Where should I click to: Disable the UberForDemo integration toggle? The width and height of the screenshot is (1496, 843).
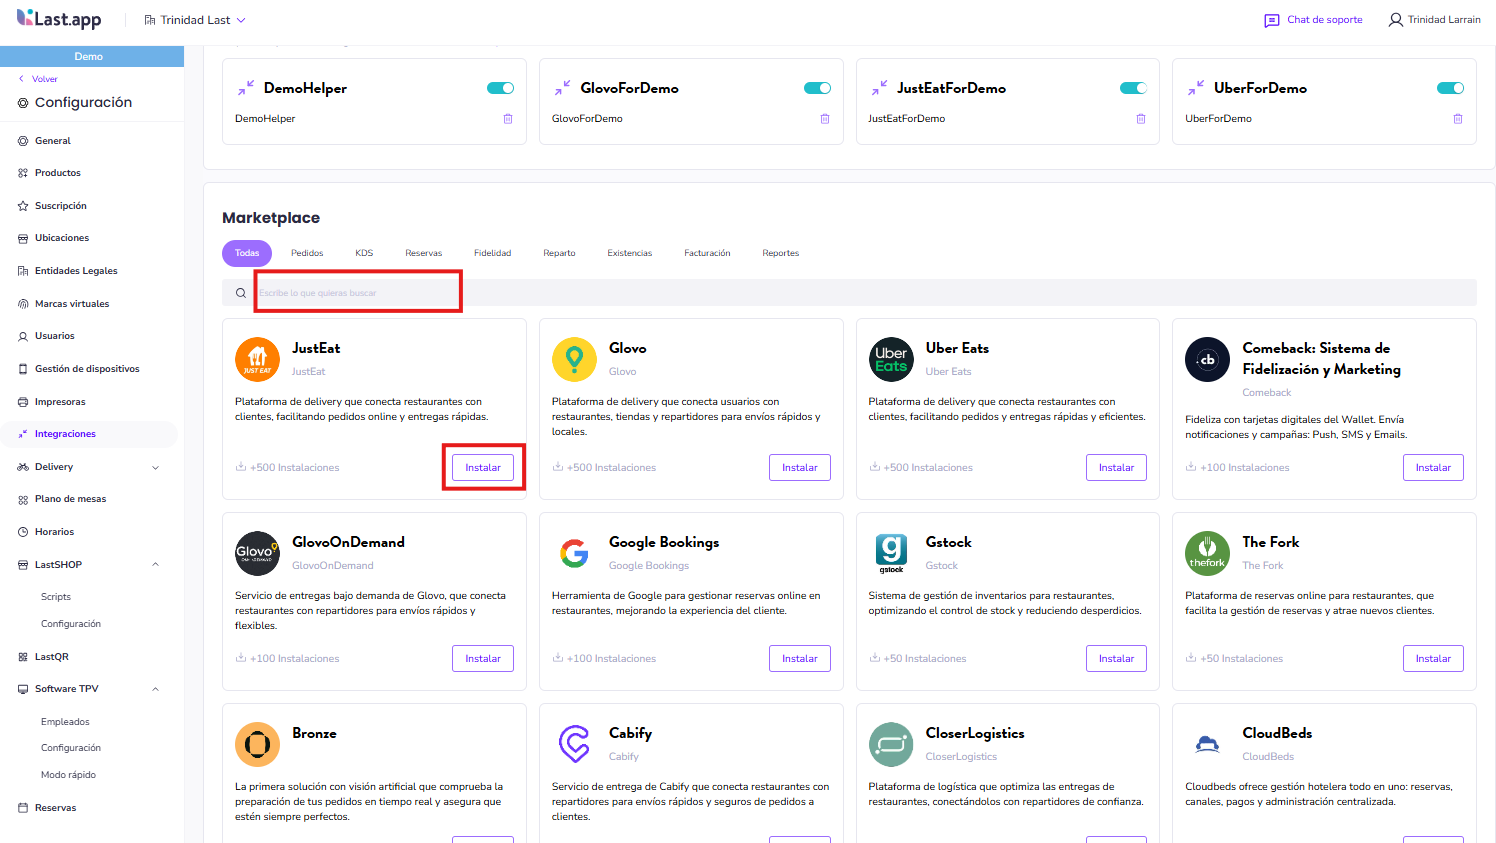tap(1450, 88)
